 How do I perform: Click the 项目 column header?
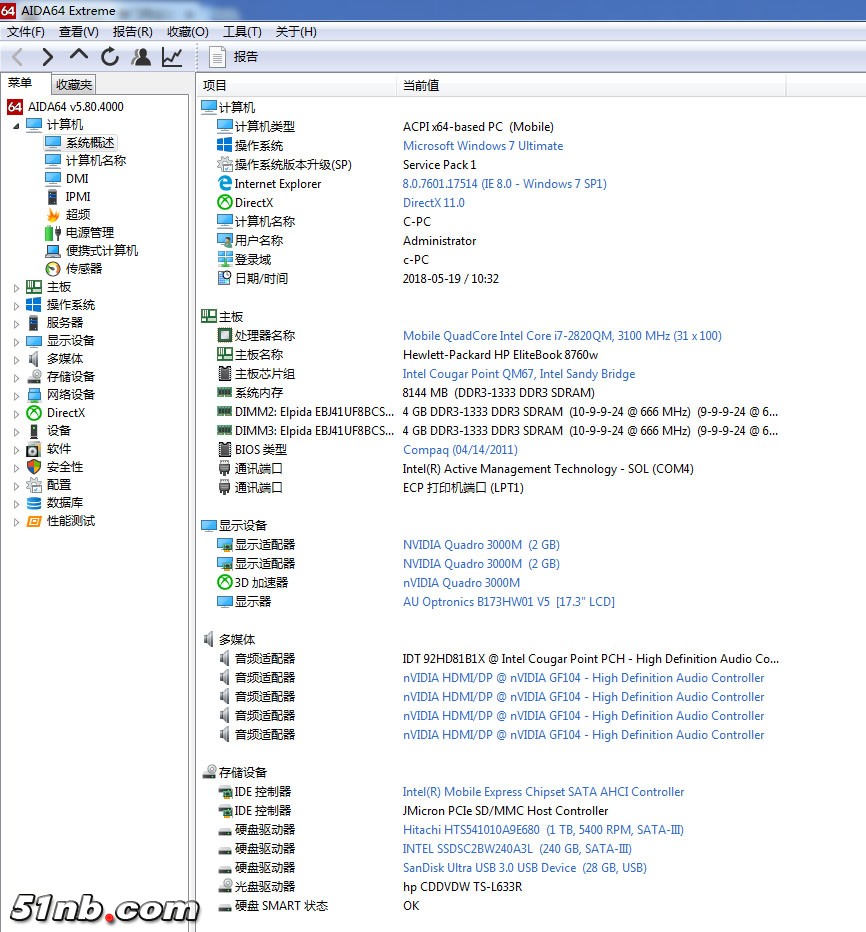click(x=215, y=85)
